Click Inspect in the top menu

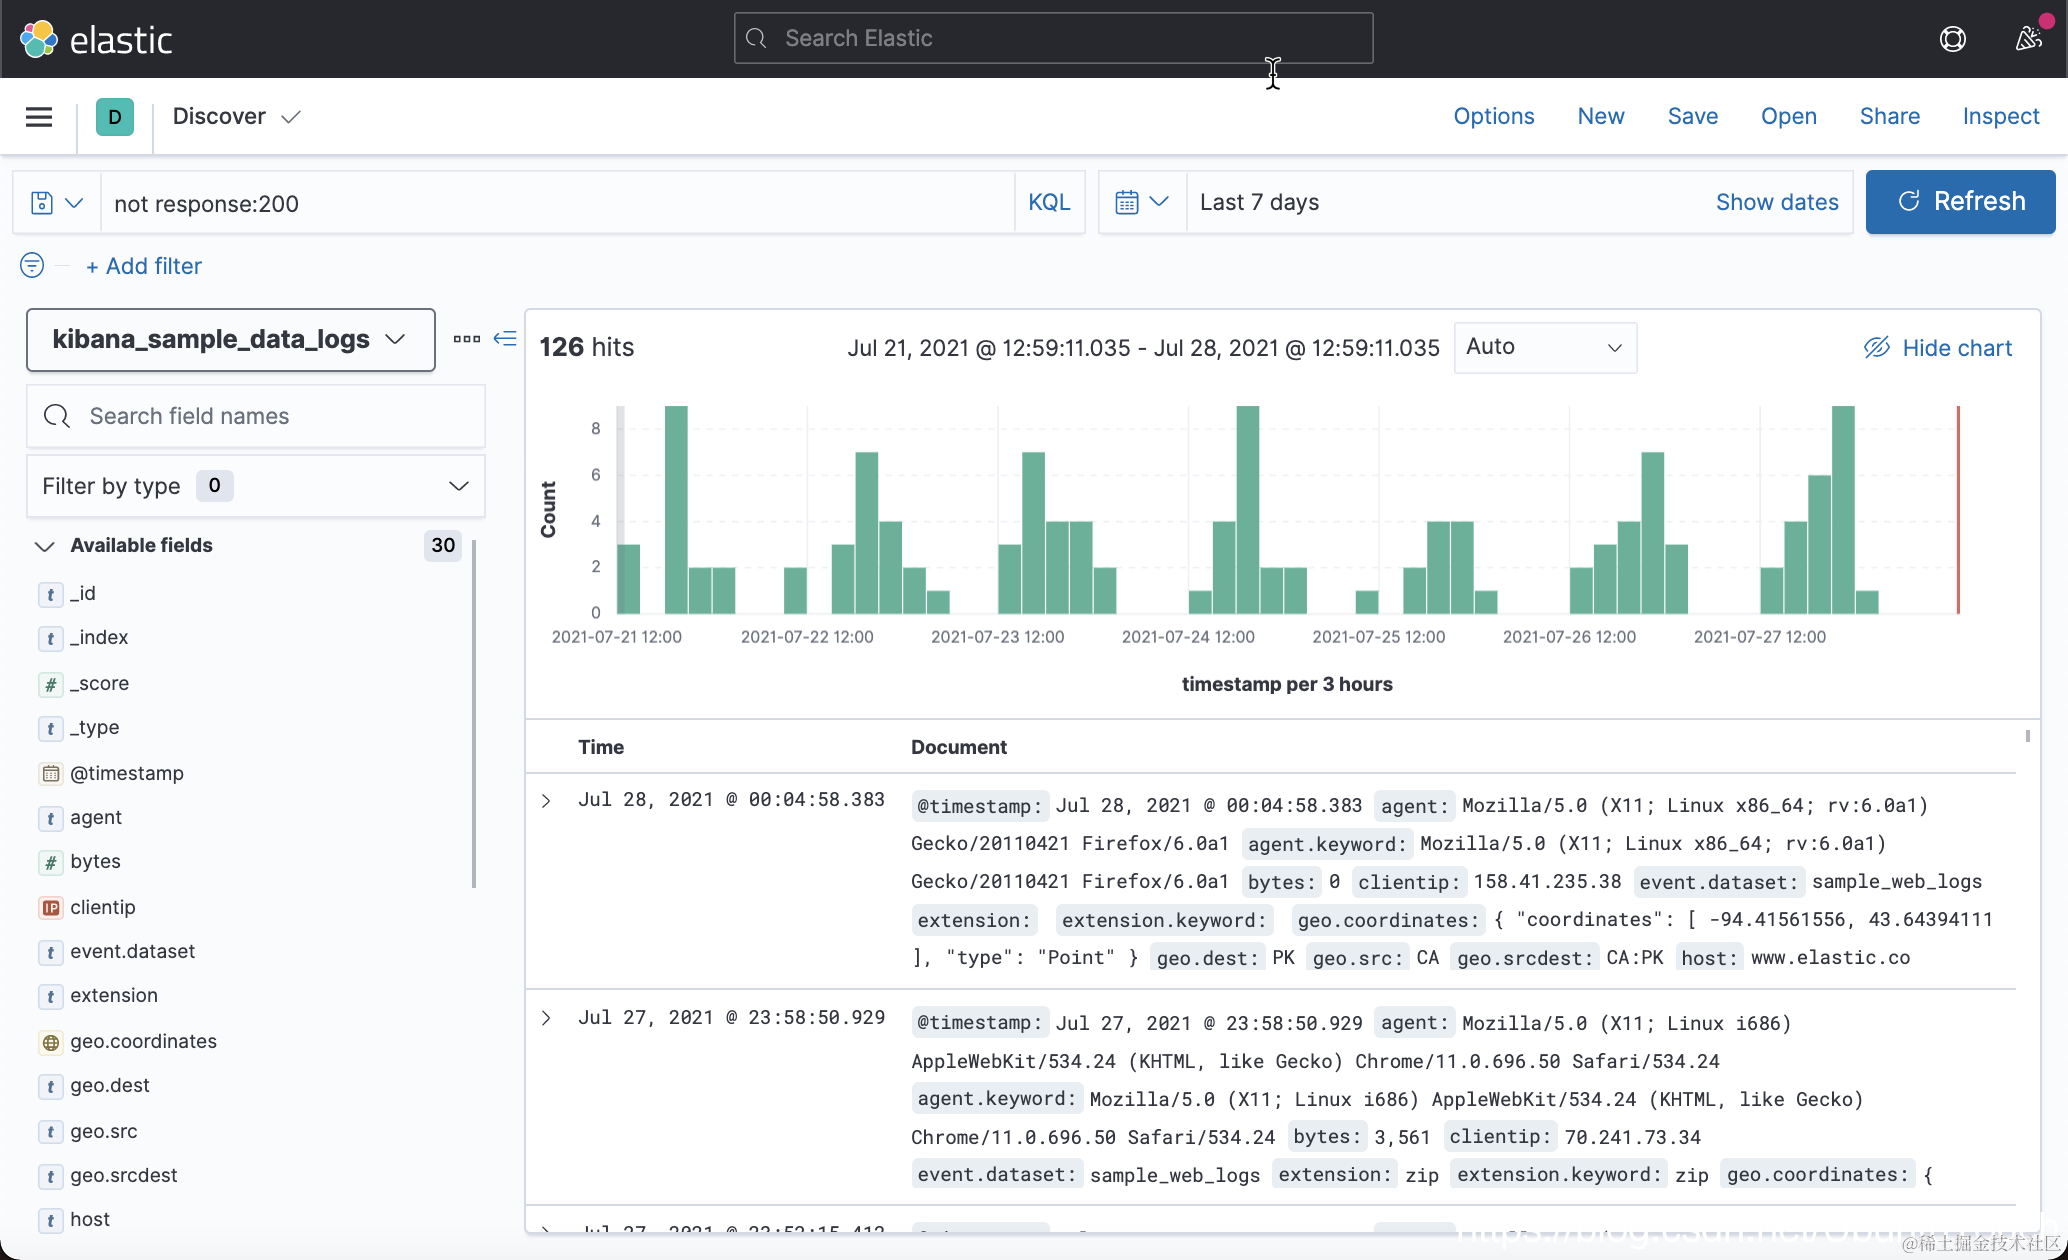coord(2001,116)
